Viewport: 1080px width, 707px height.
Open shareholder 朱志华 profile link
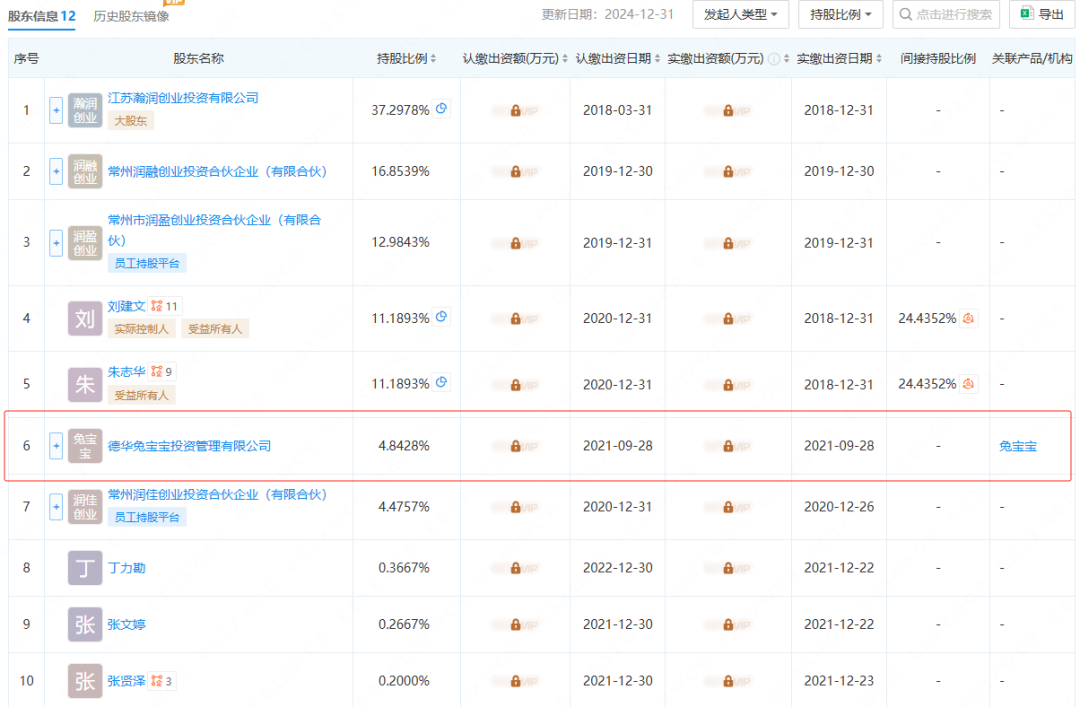click(126, 372)
